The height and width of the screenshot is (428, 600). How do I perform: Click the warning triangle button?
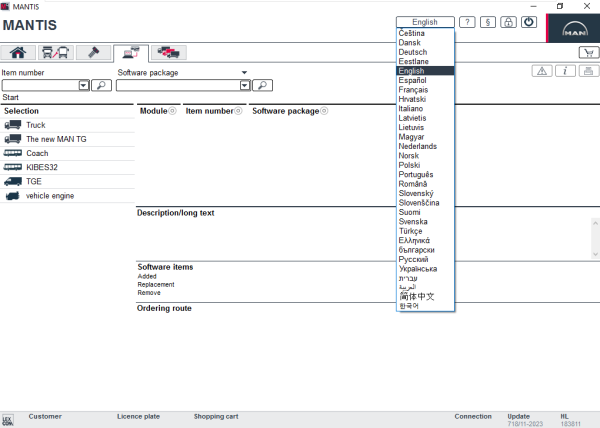coord(542,71)
